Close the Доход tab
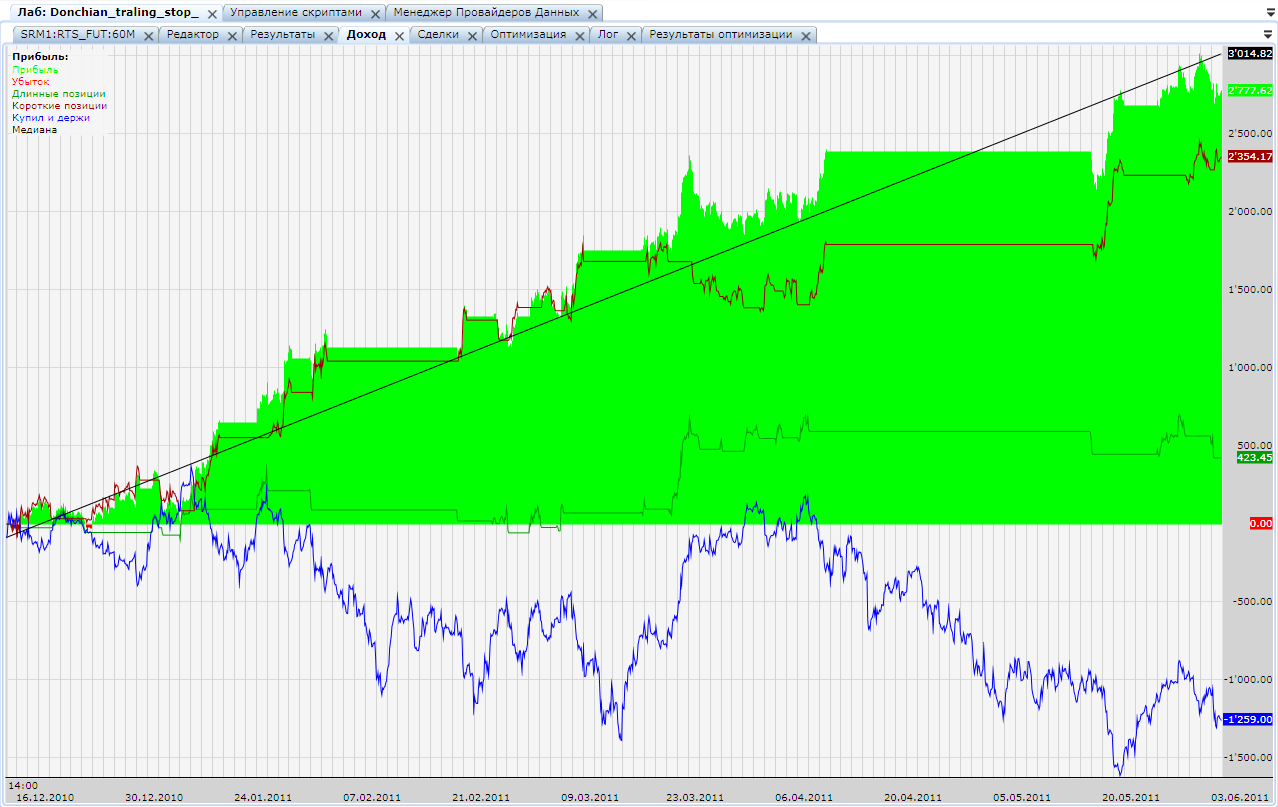 (398, 35)
